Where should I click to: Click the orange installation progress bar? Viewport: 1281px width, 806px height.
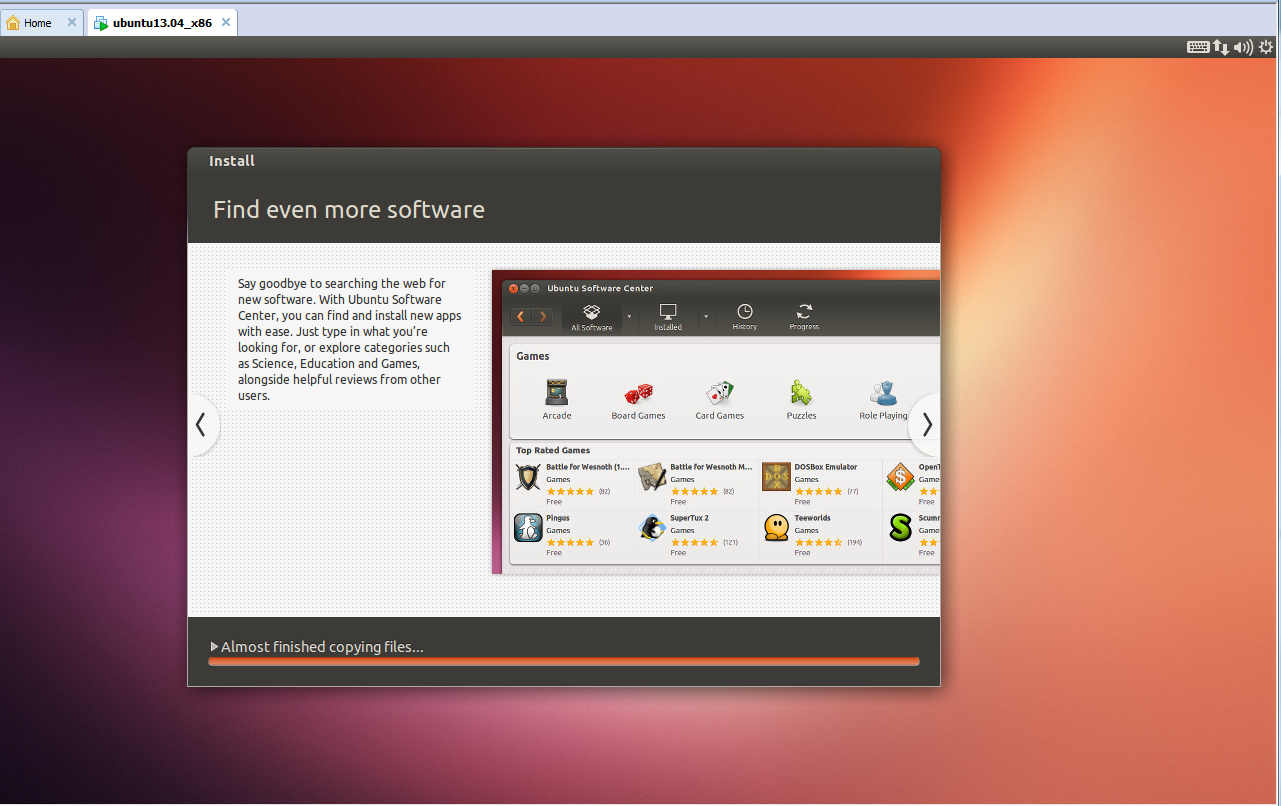[564, 661]
